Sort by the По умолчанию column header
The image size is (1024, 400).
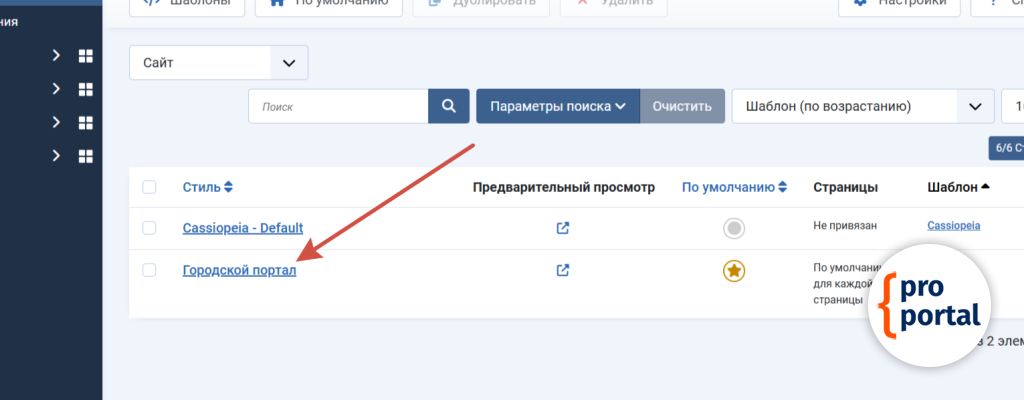(x=734, y=187)
